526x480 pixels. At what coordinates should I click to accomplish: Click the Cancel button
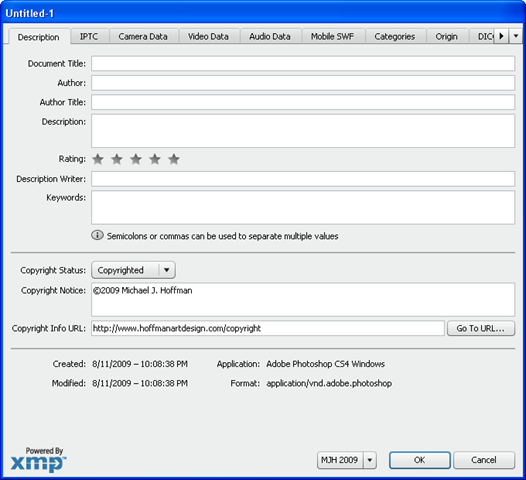484,460
